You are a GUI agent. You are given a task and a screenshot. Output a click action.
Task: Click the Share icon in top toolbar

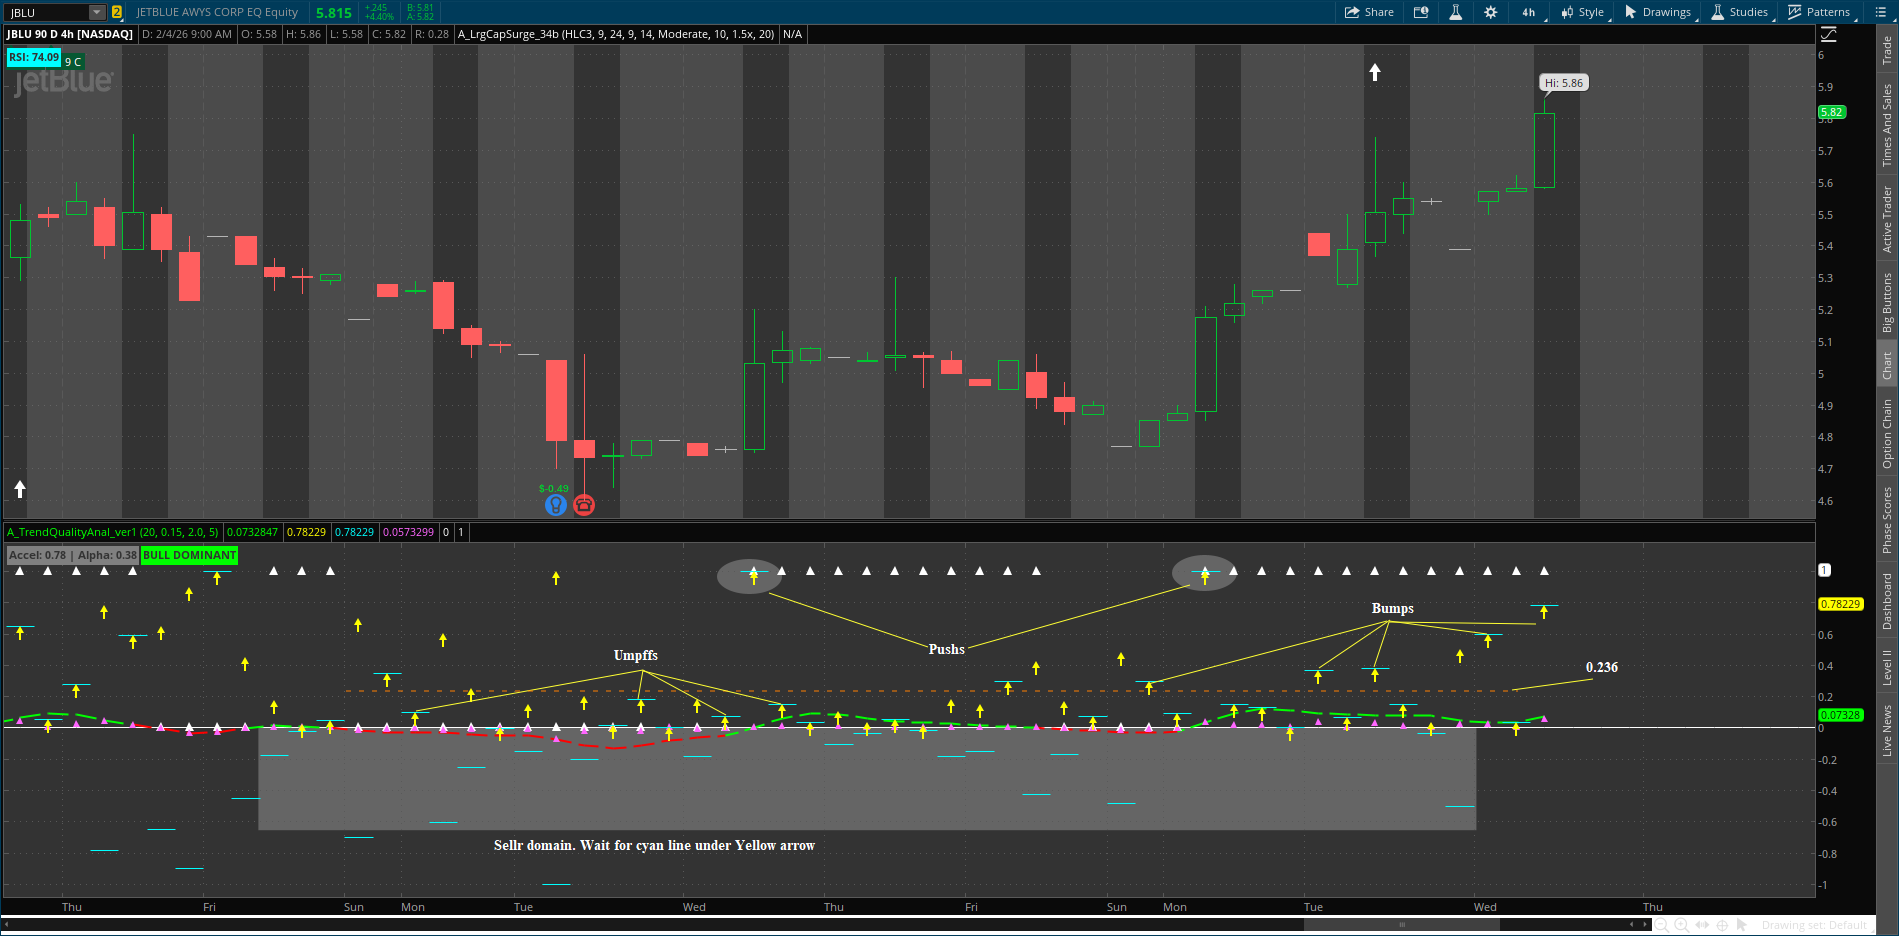pos(1369,12)
